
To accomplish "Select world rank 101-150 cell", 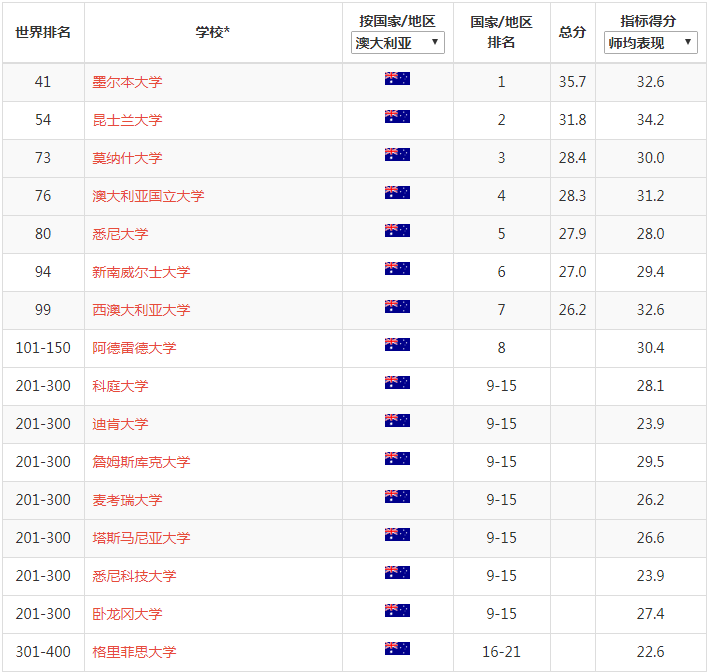I will pyautogui.click(x=43, y=348).
